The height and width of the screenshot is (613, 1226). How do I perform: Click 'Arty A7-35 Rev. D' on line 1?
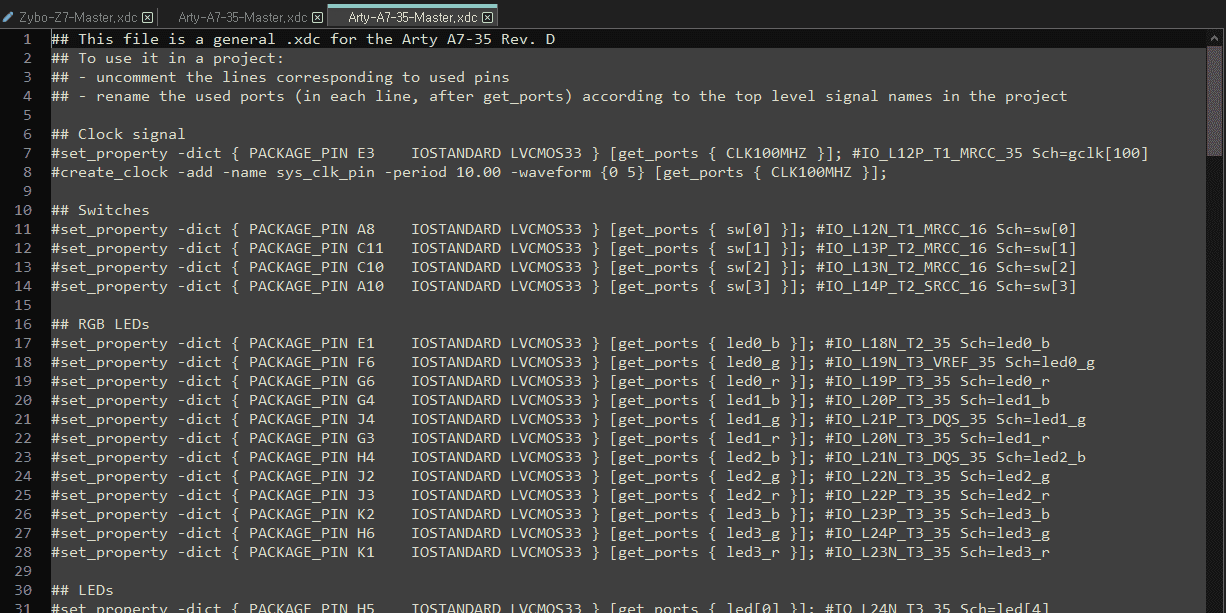pos(478,39)
